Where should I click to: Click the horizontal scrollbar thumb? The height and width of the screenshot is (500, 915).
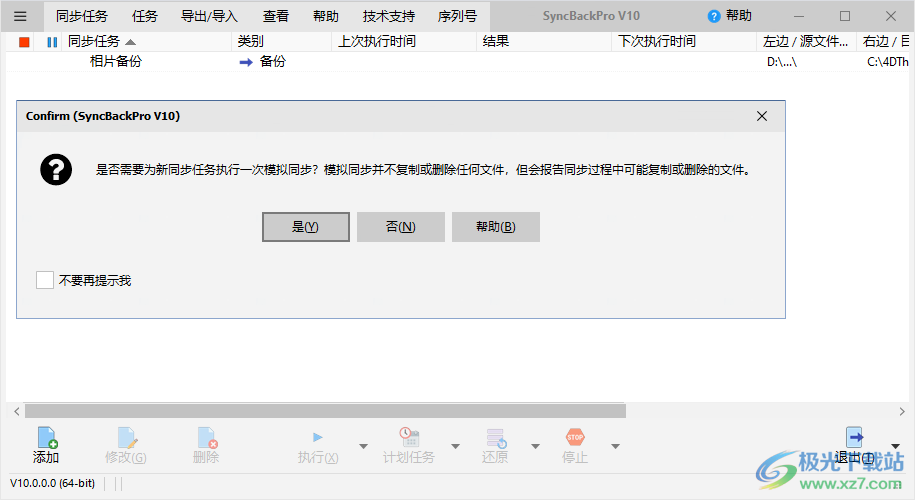point(325,411)
